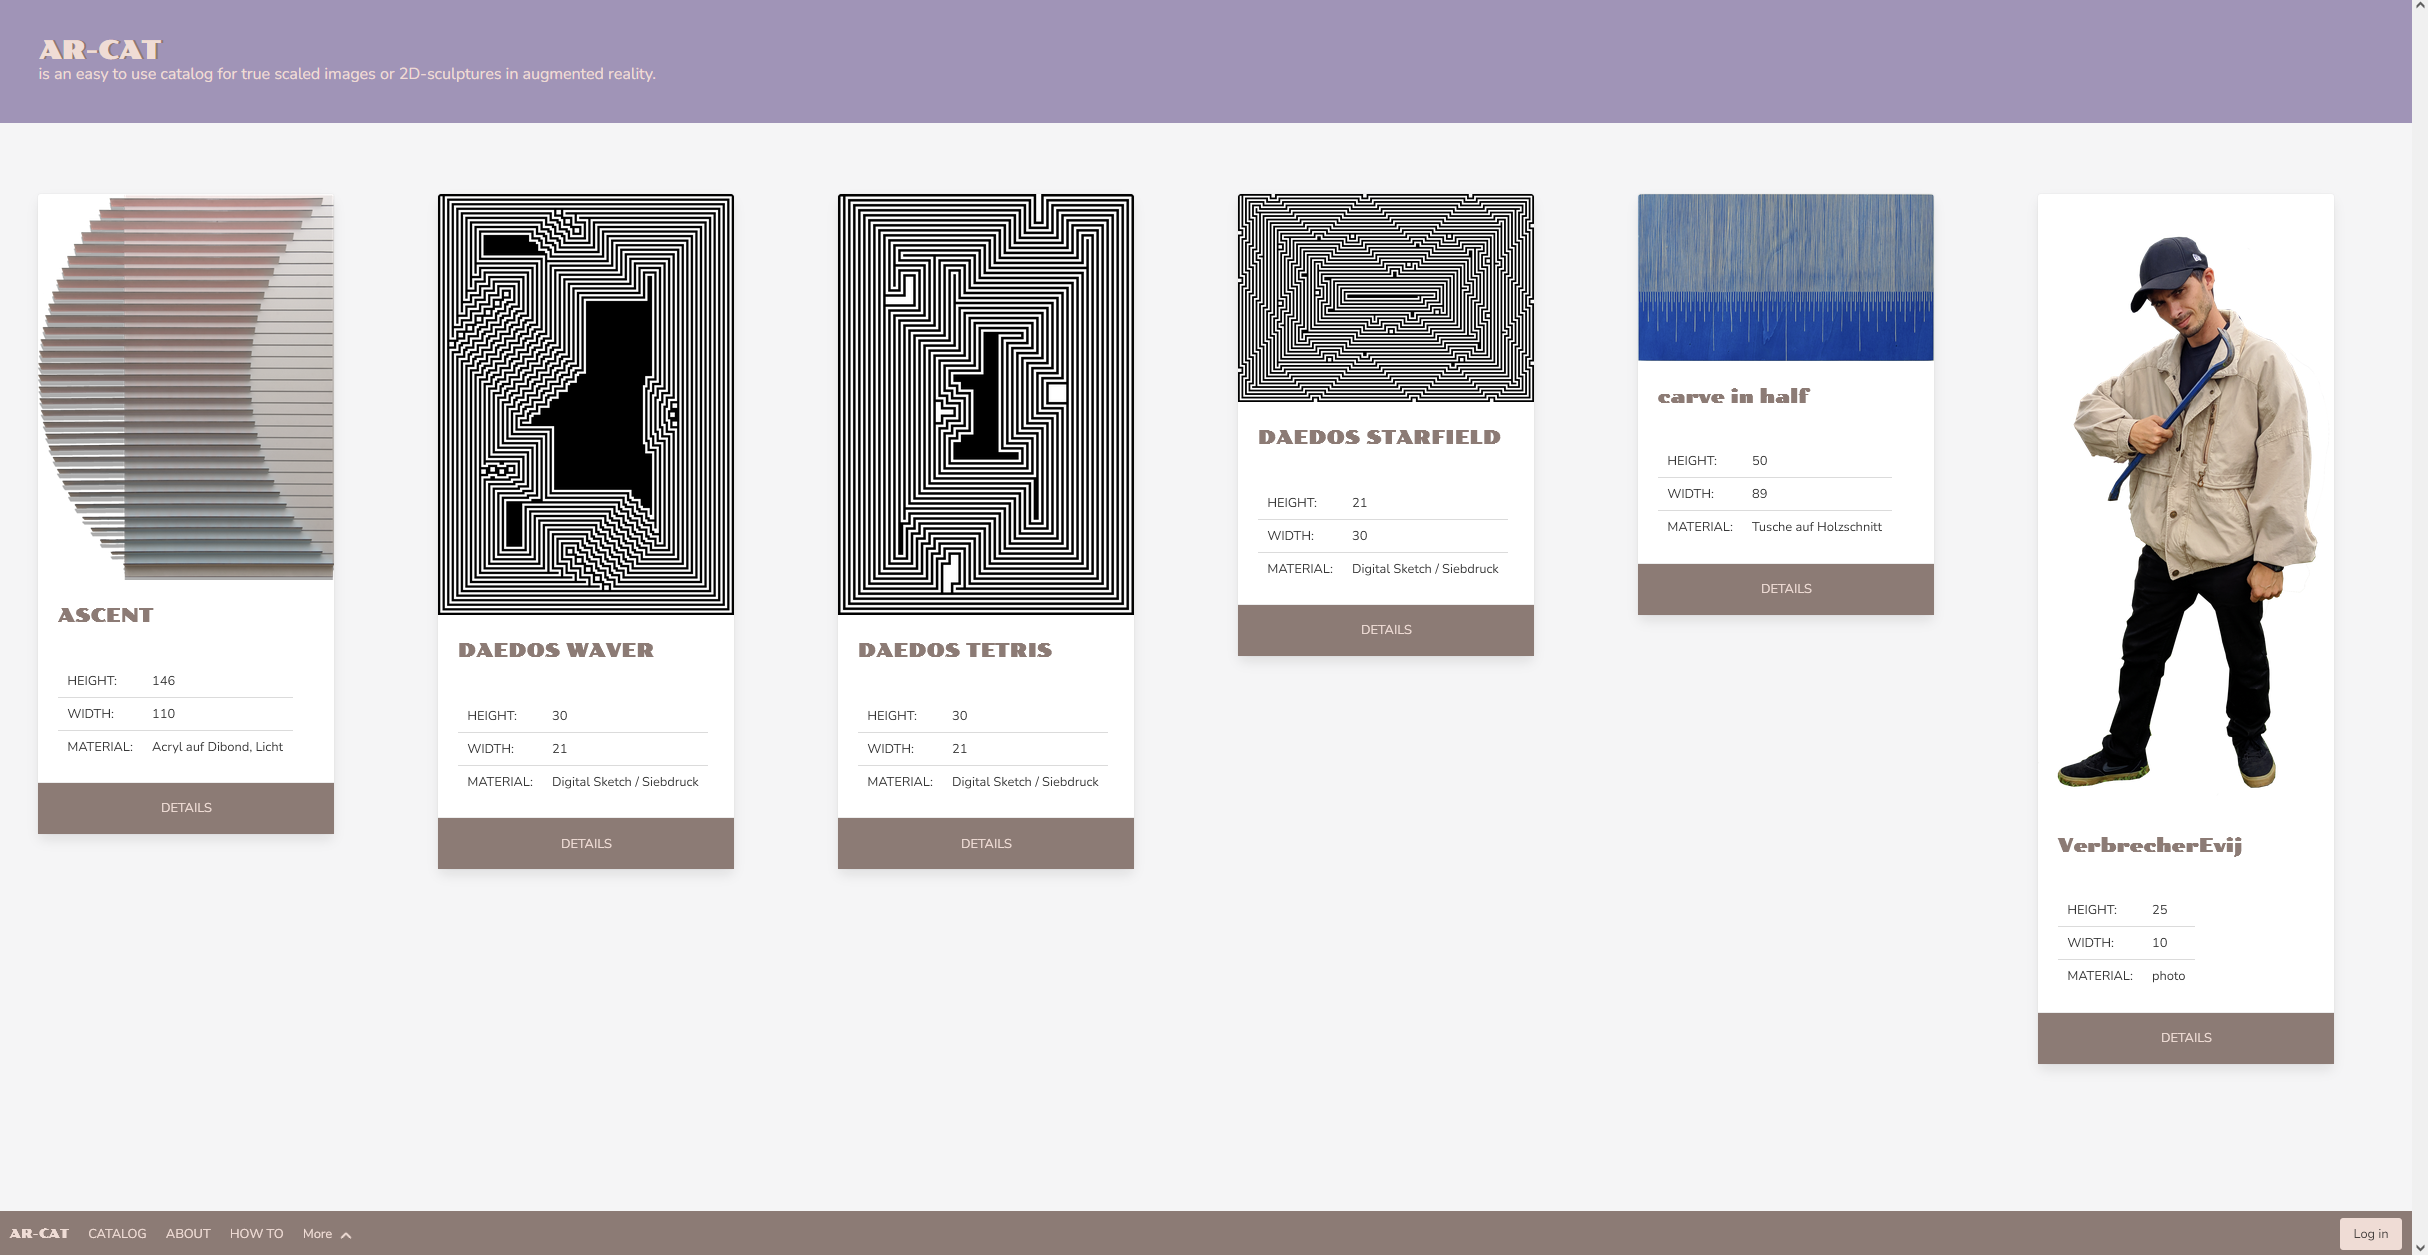2428x1255 pixels.
Task: Open DETAILS for DAEDOS STARFIELD
Action: (1386, 630)
